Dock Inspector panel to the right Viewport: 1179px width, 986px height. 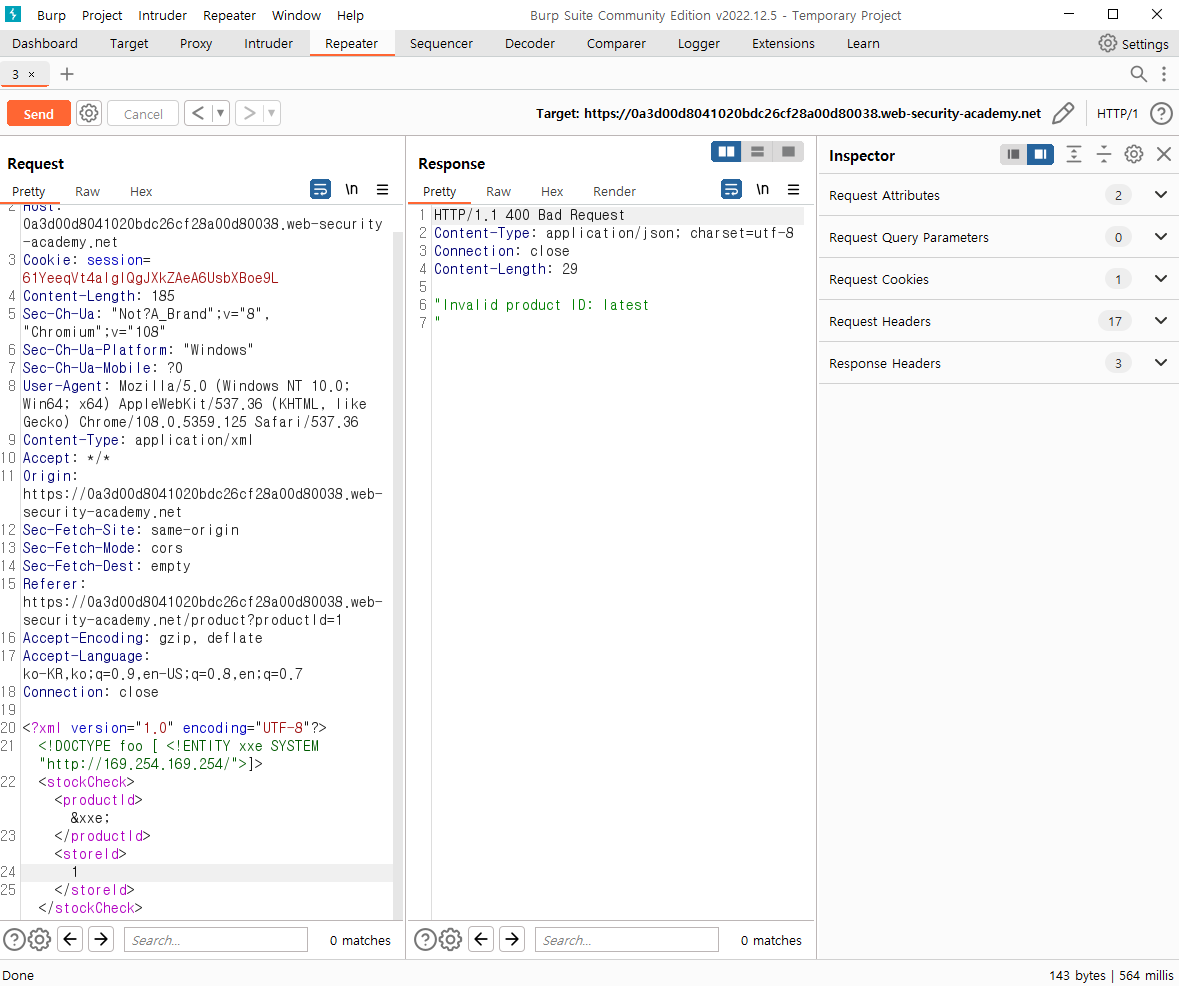tap(1041, 154)
